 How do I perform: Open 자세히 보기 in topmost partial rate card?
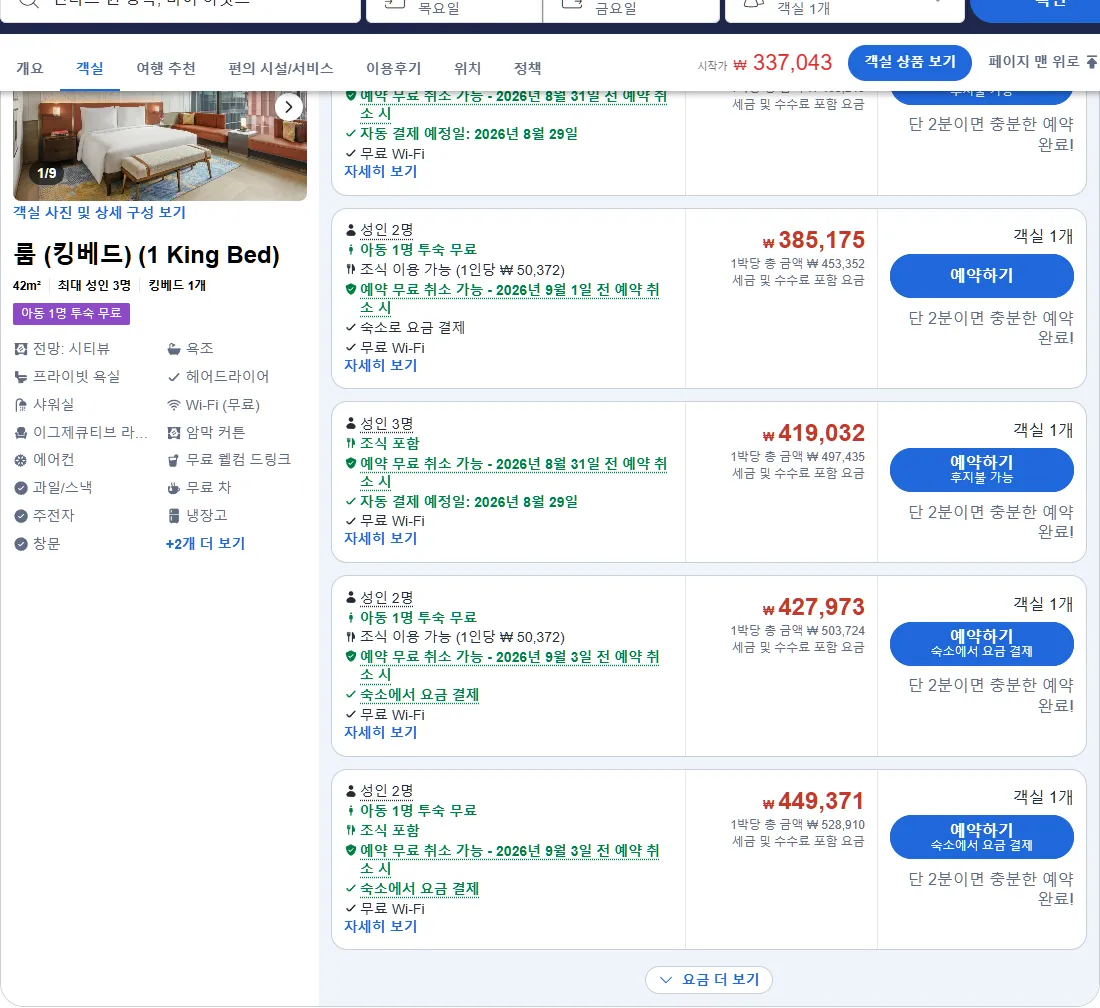(380, 171)
